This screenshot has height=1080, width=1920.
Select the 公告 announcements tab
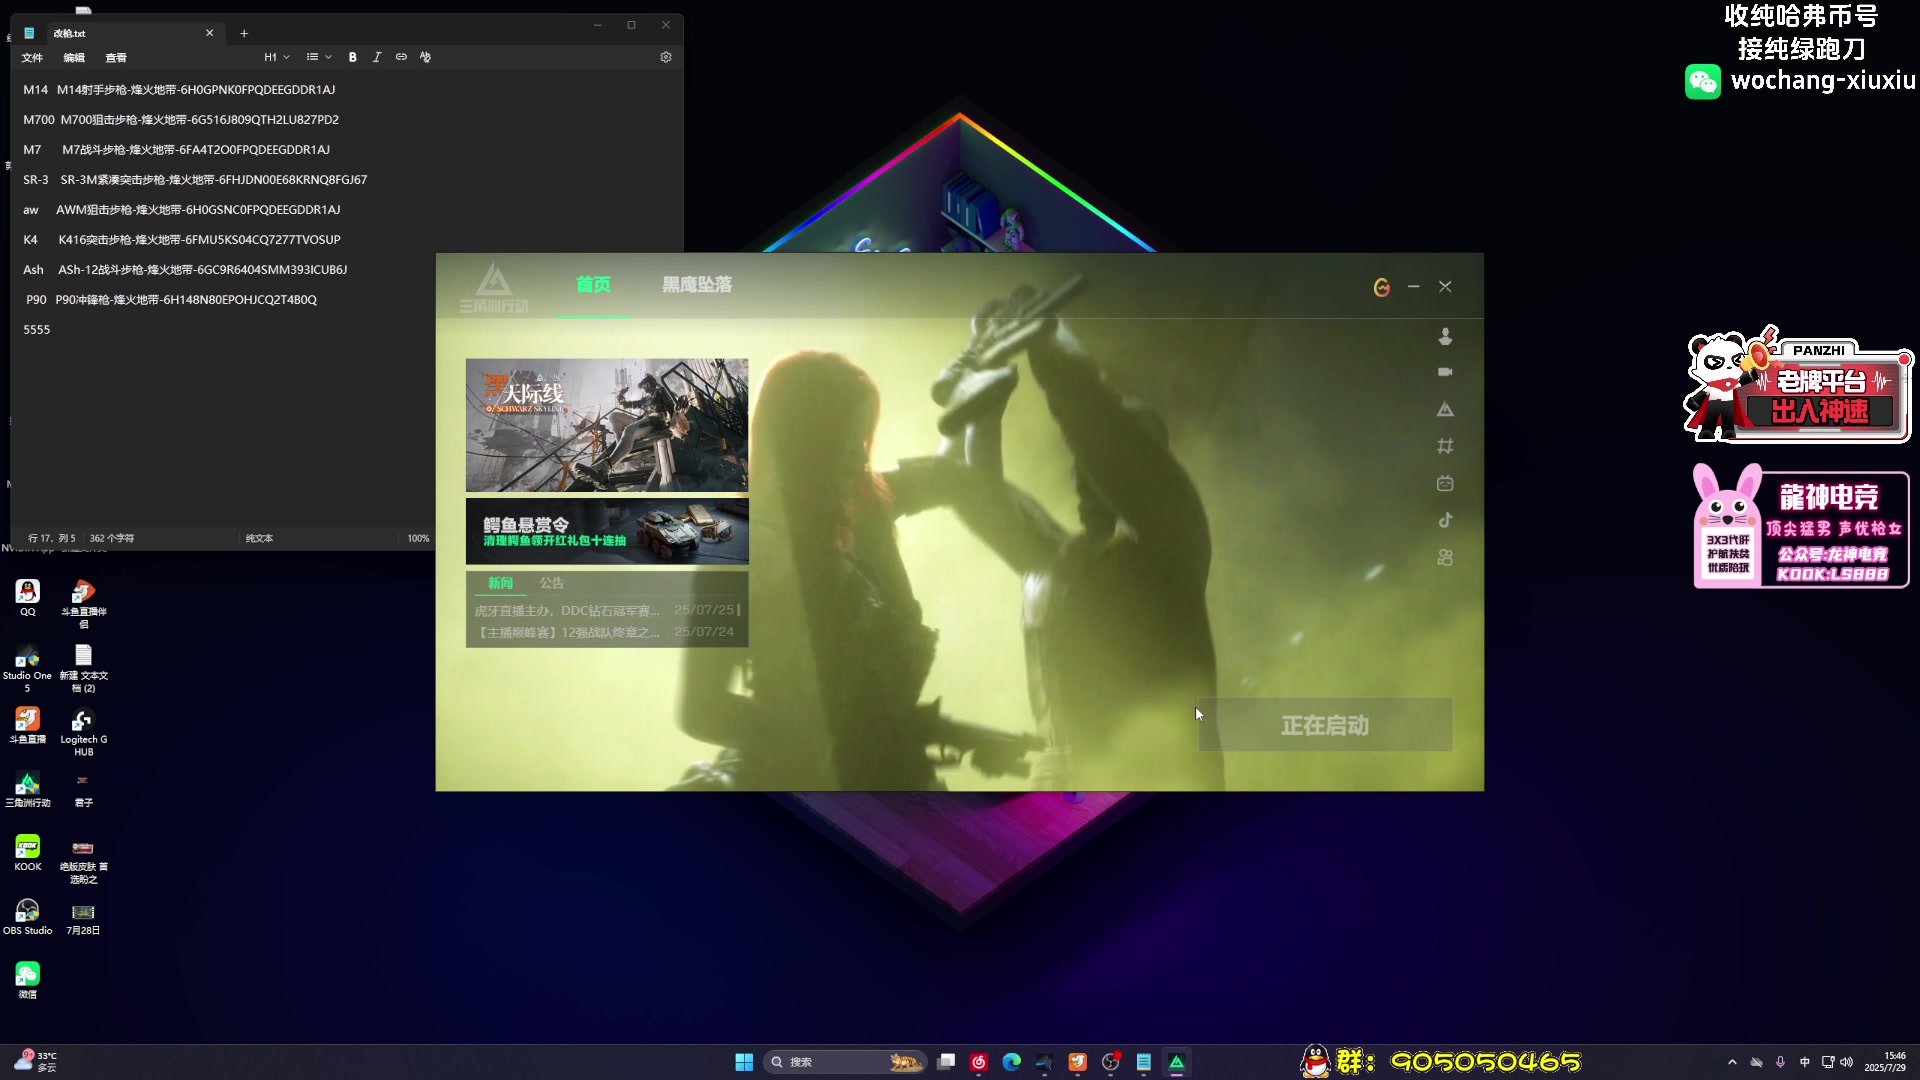[552, 583]
